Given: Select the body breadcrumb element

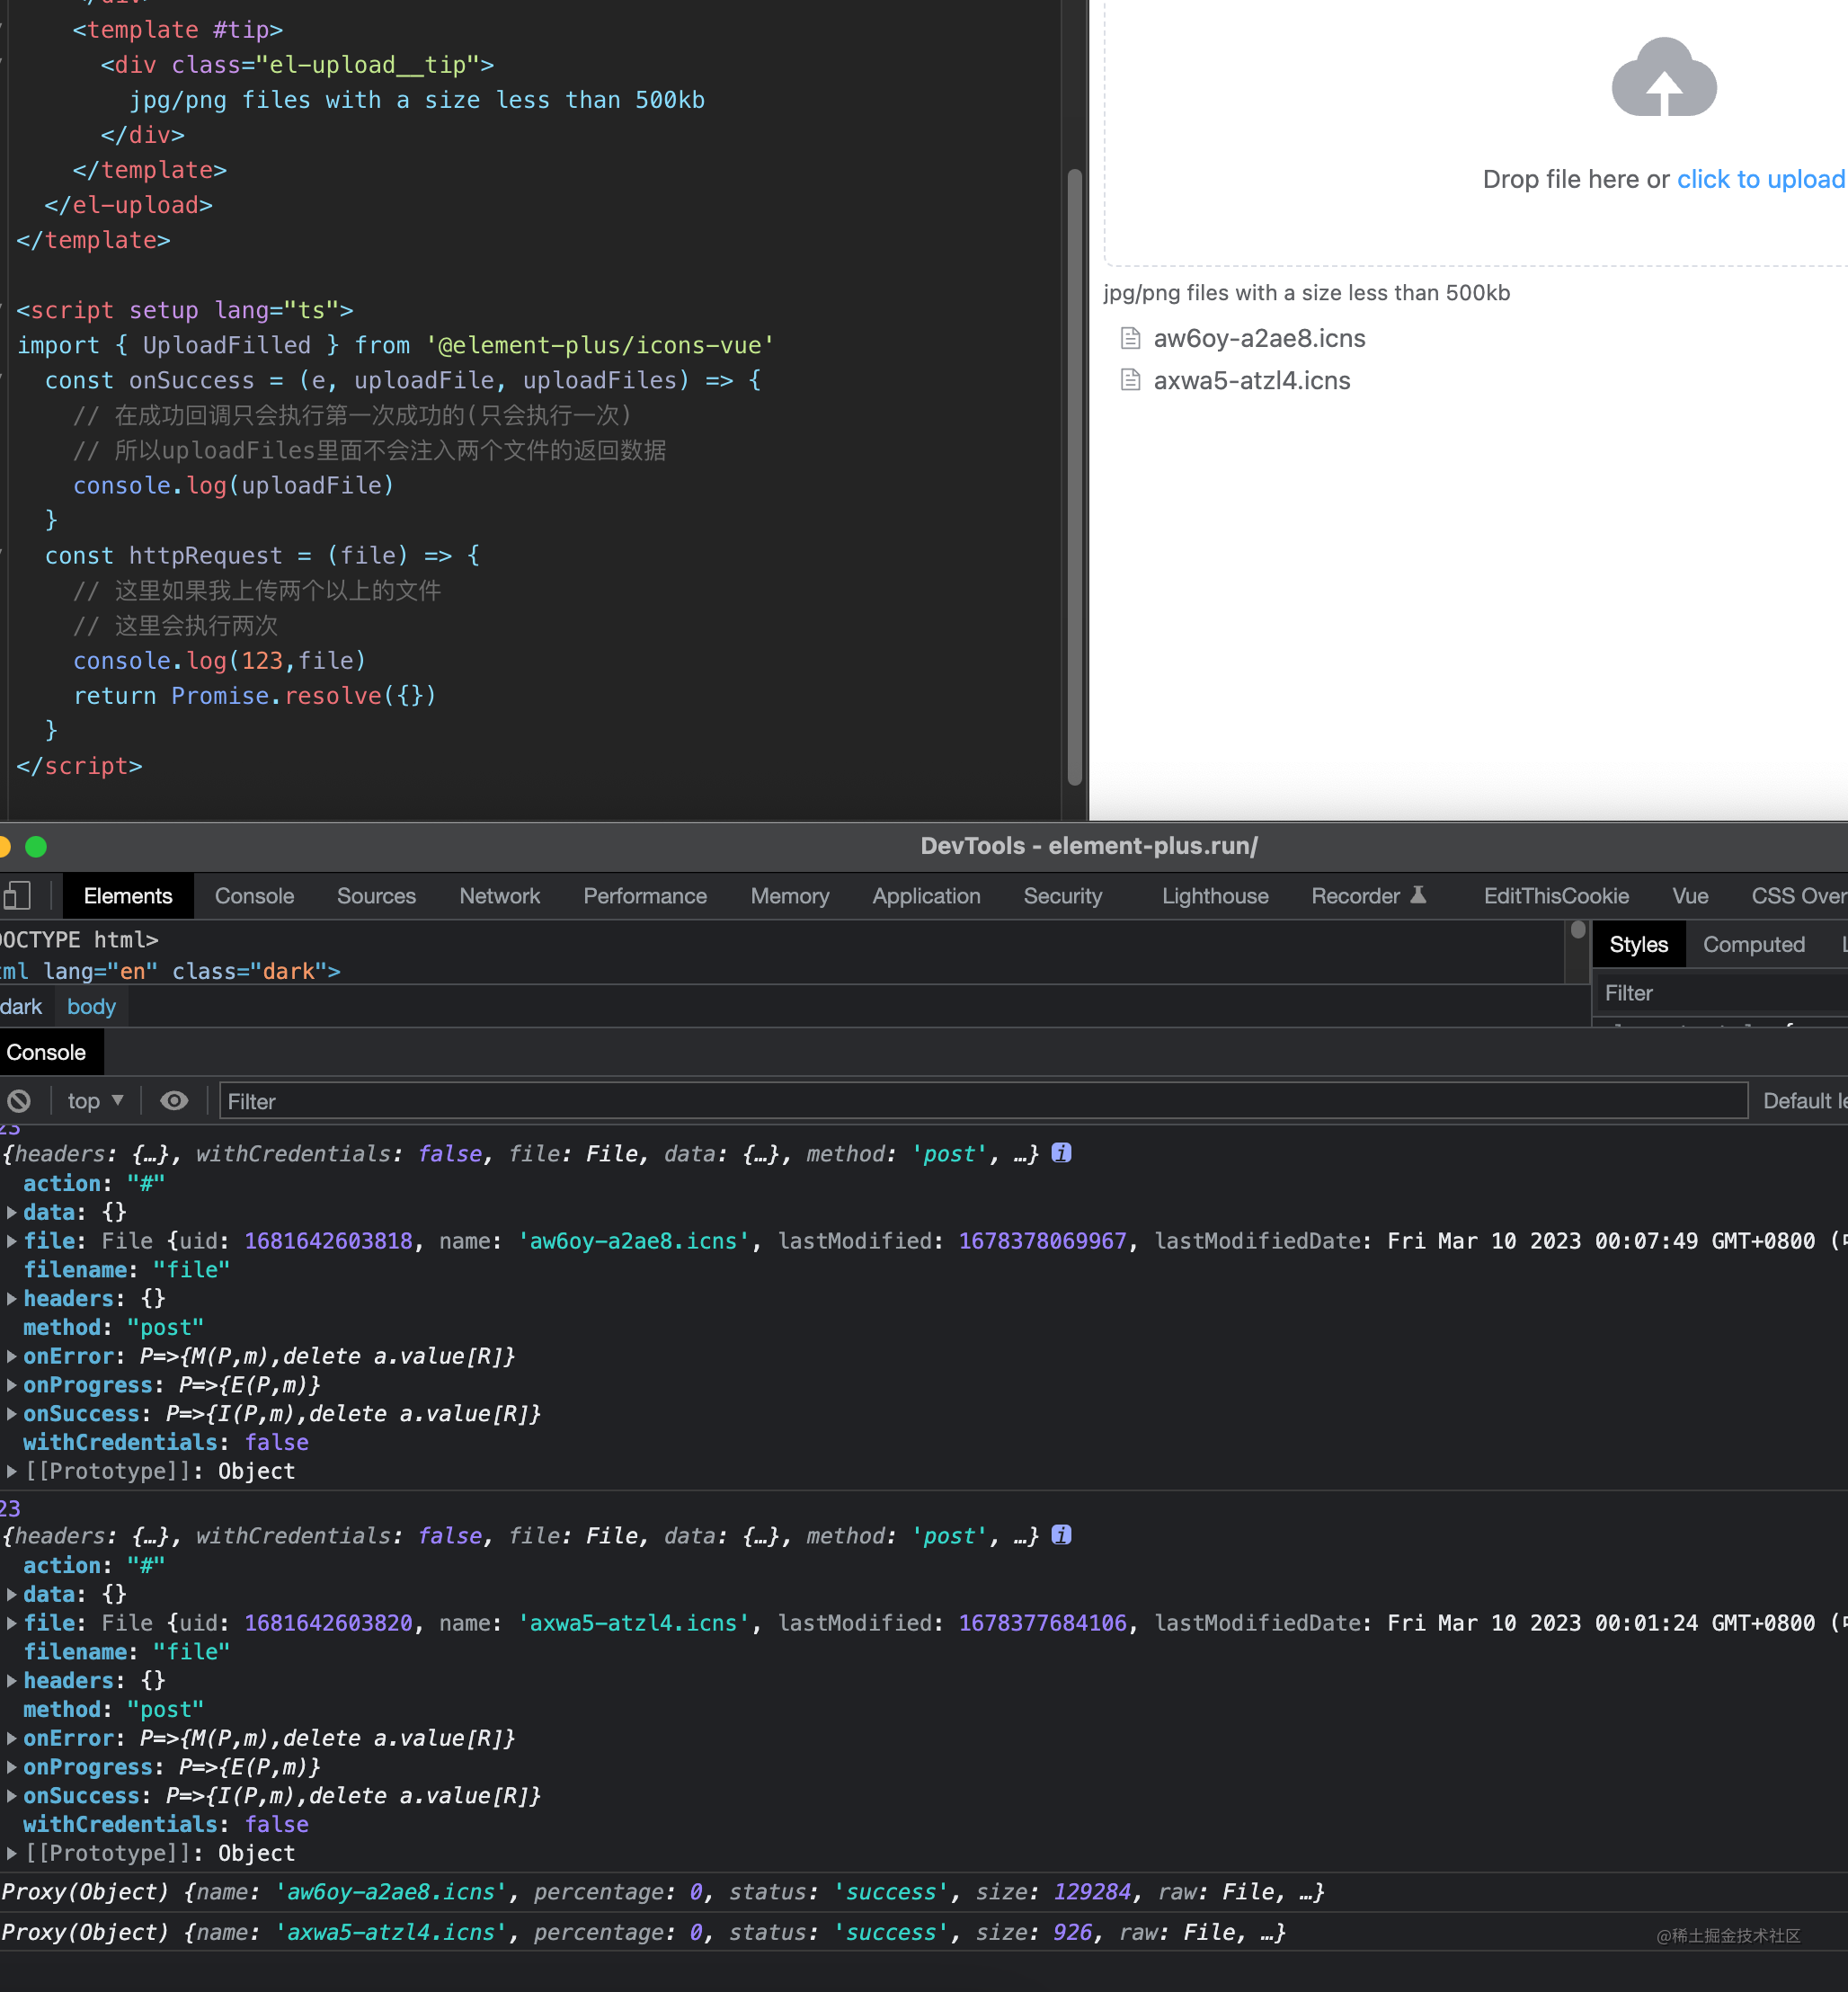Looking at the screenshot, I should 91,1006.
